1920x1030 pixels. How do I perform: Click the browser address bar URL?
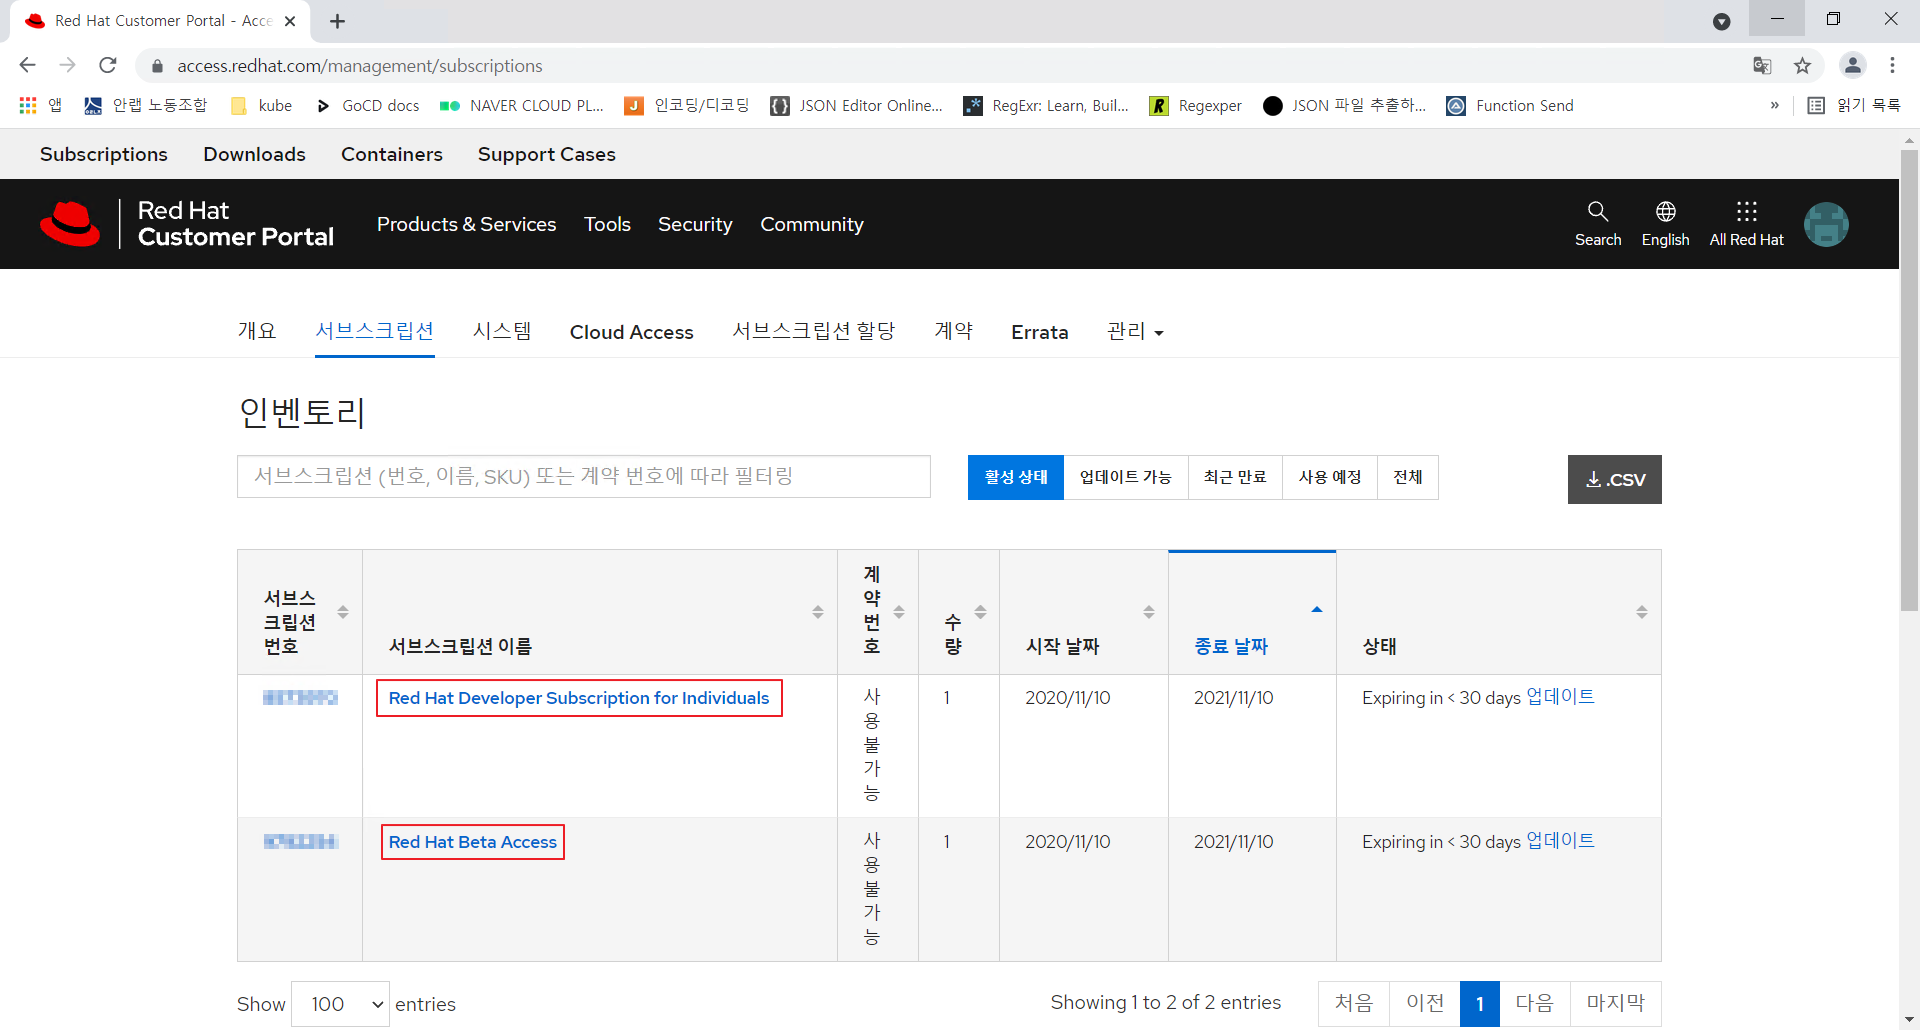coord(360,66)
